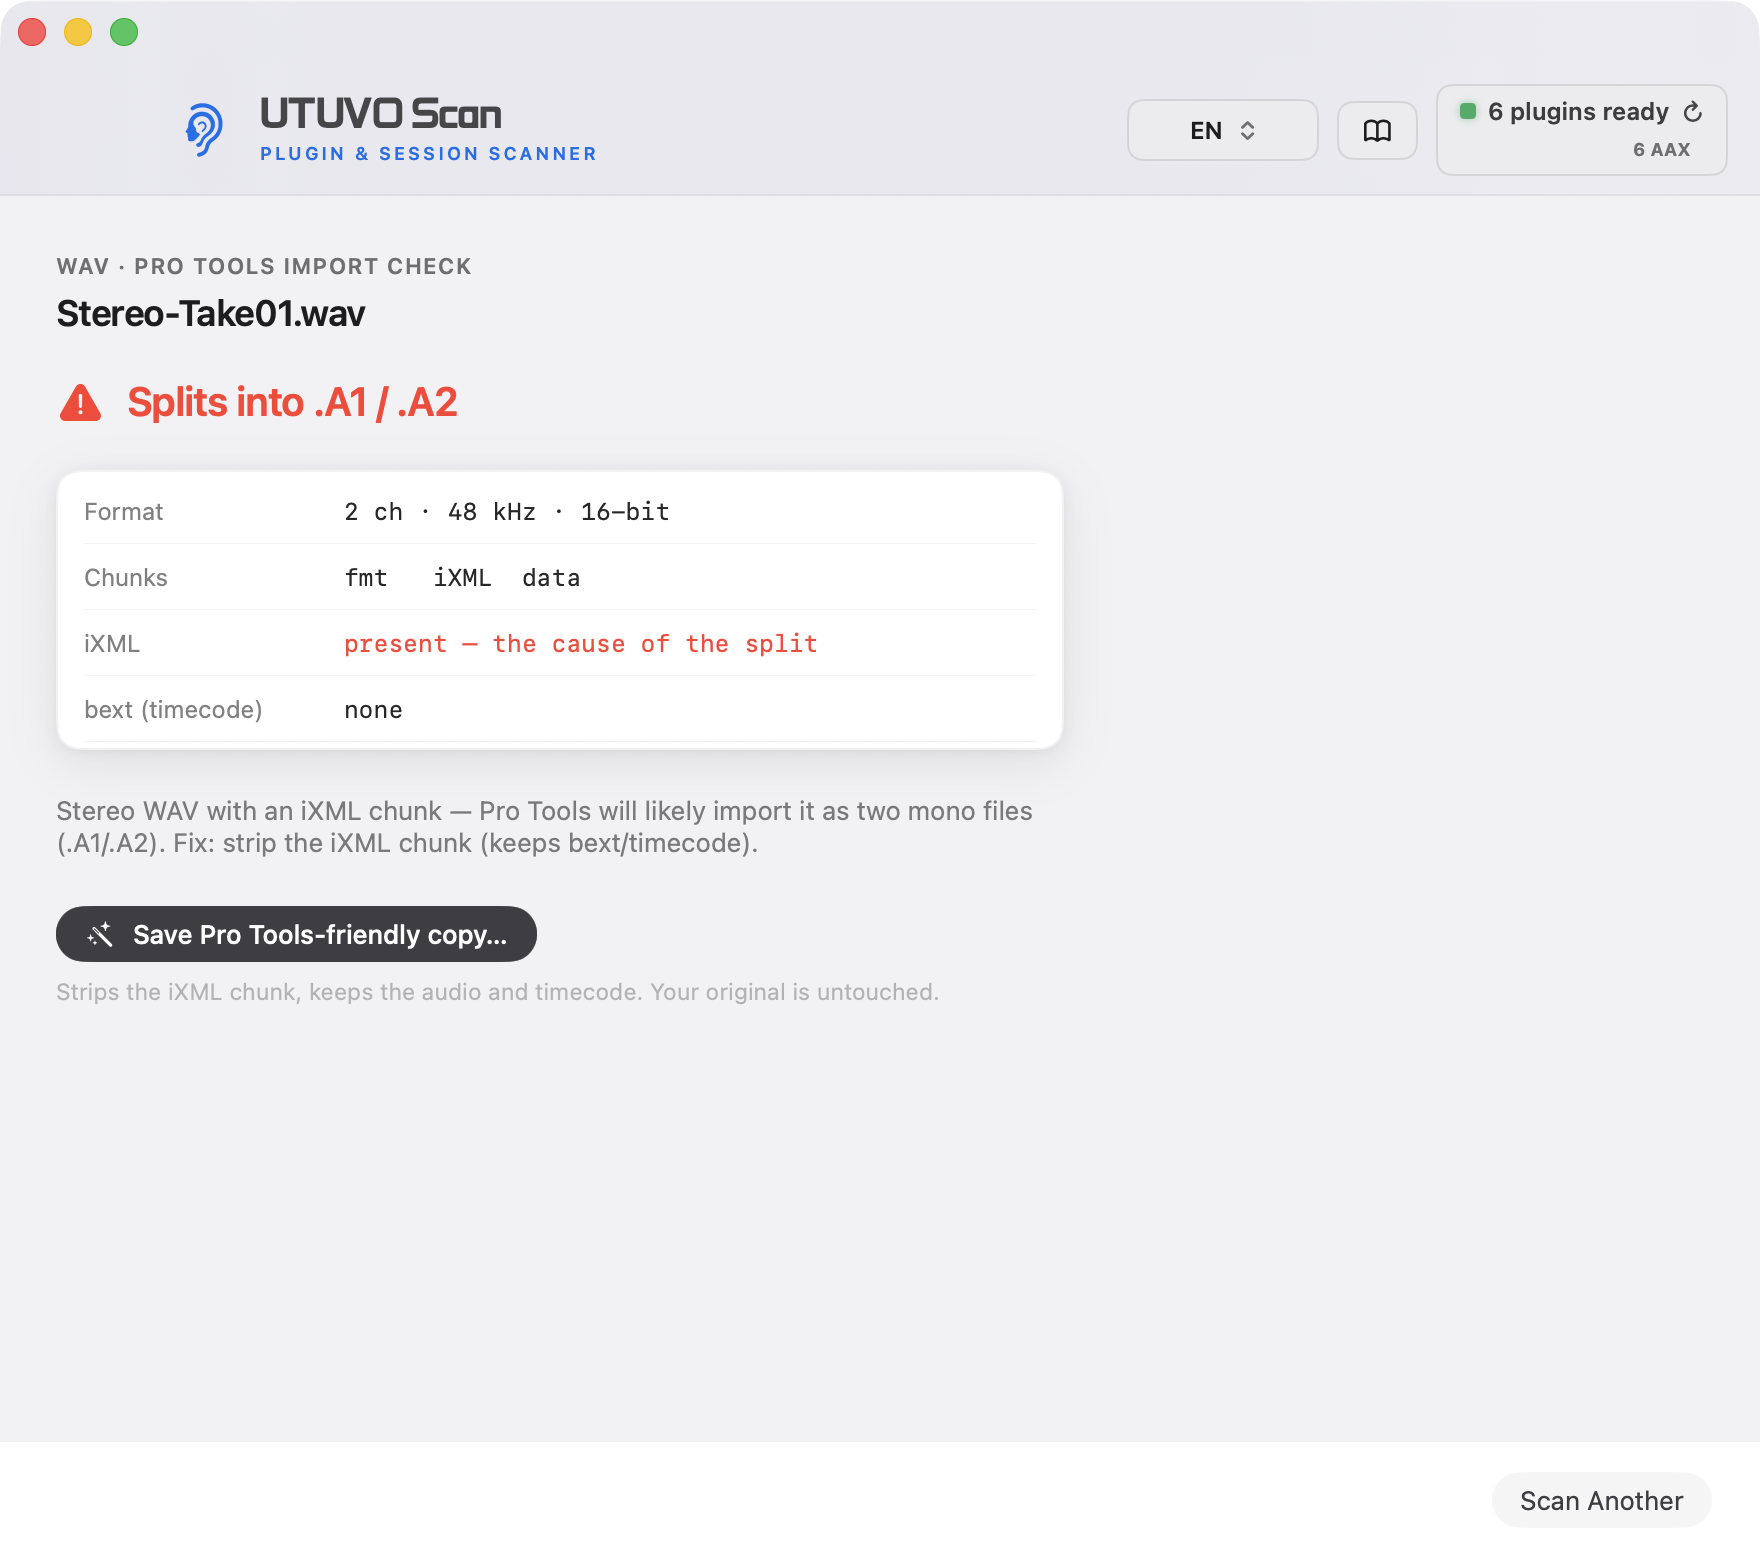Close the window with the red button
The width and height of the screenshot is (1760, 1560).
pyautogui.click(x=32, y=32)
